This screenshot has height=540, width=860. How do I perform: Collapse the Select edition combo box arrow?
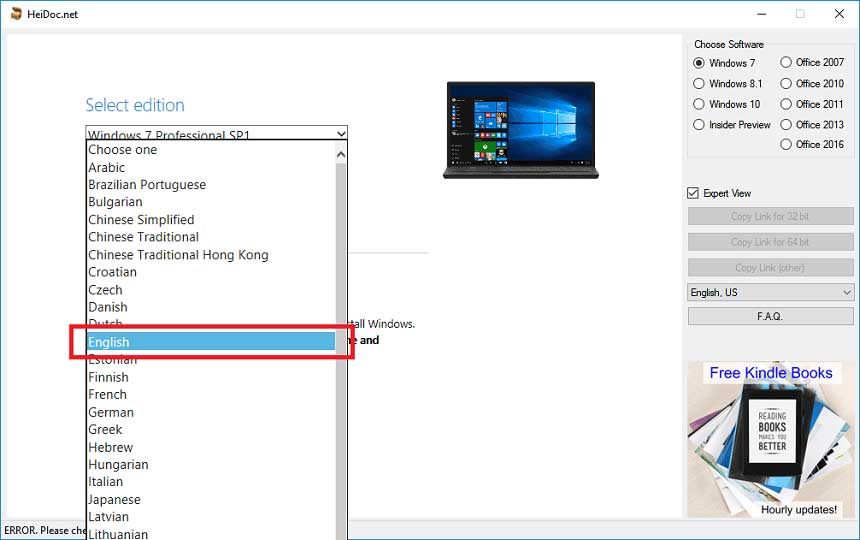pyautogui.click(x=341, y=133)
